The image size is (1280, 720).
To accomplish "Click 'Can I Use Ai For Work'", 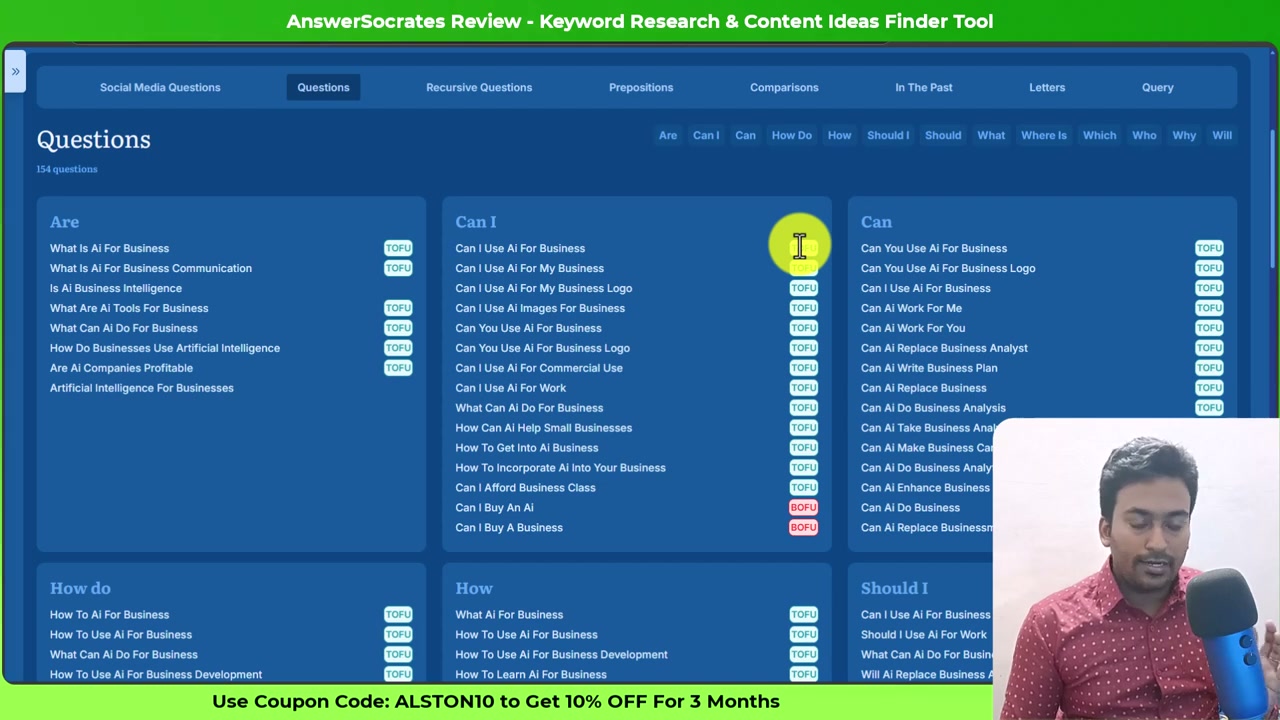I will click(511, 388).
